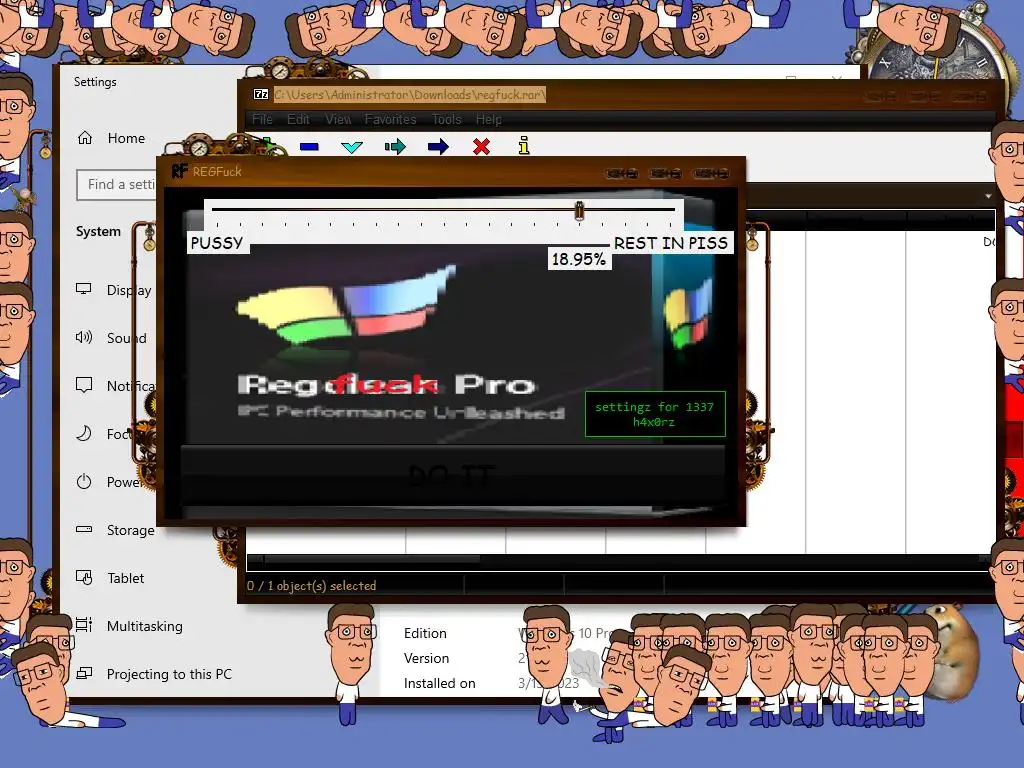Open the File menu in 7-Zip

coord(263,120)
